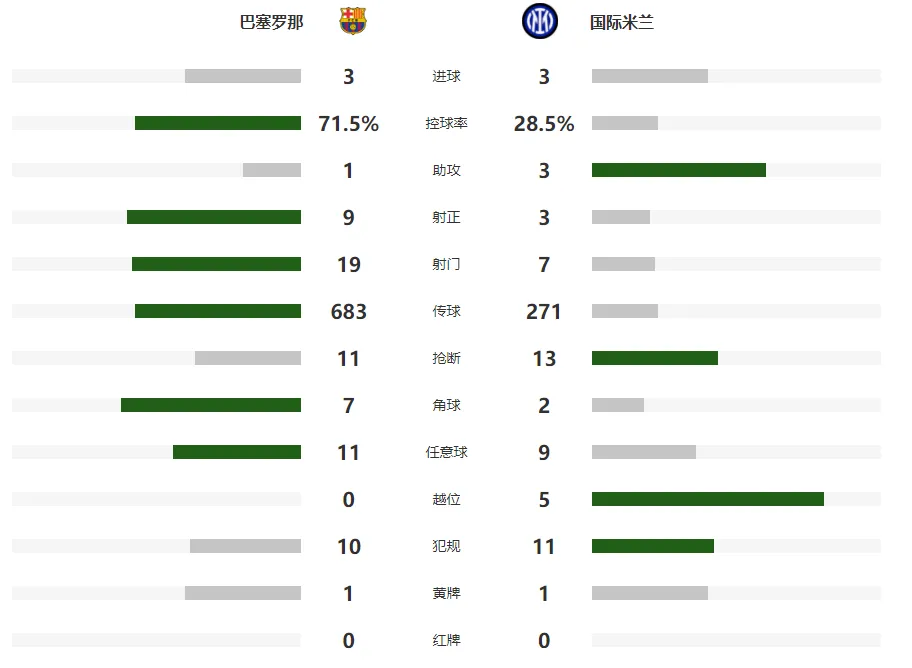
Task: Click Barcelona's green 控球率 possession bar
Action: point(218,123)
